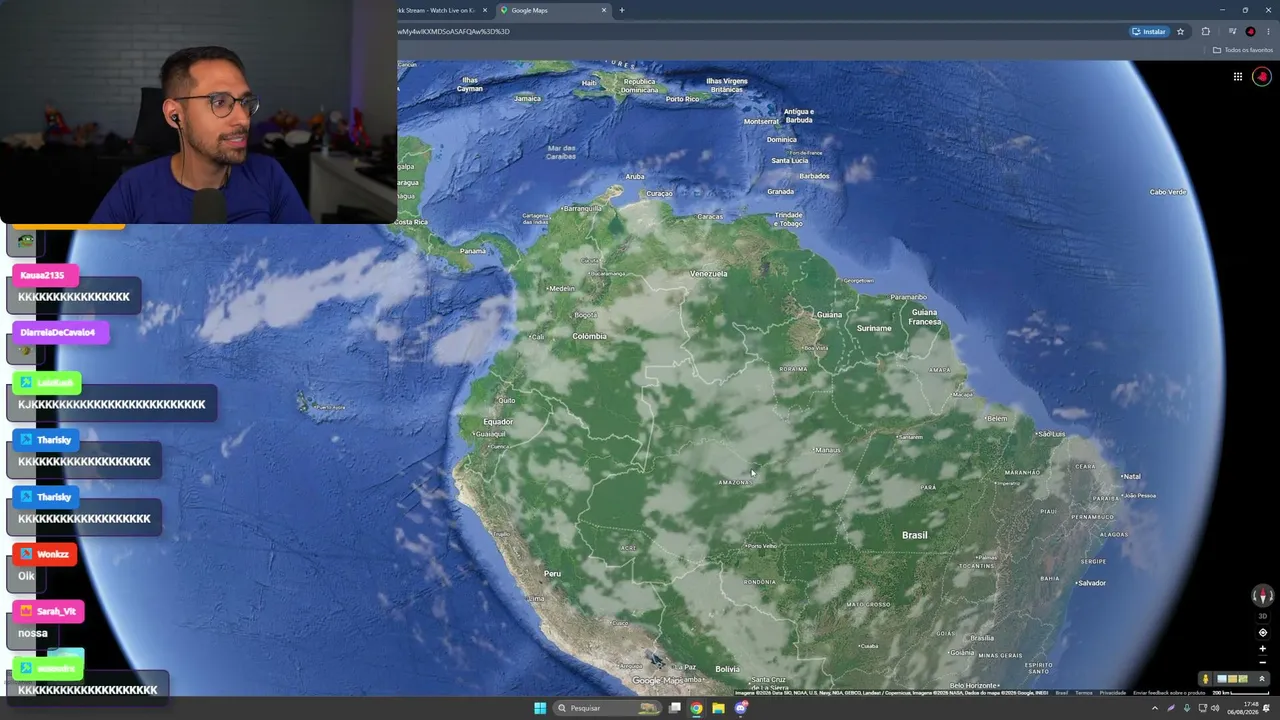The height and width of the screenshot is (720, 1280).
Task: Open a new browser tab
Action: [622, 10]
